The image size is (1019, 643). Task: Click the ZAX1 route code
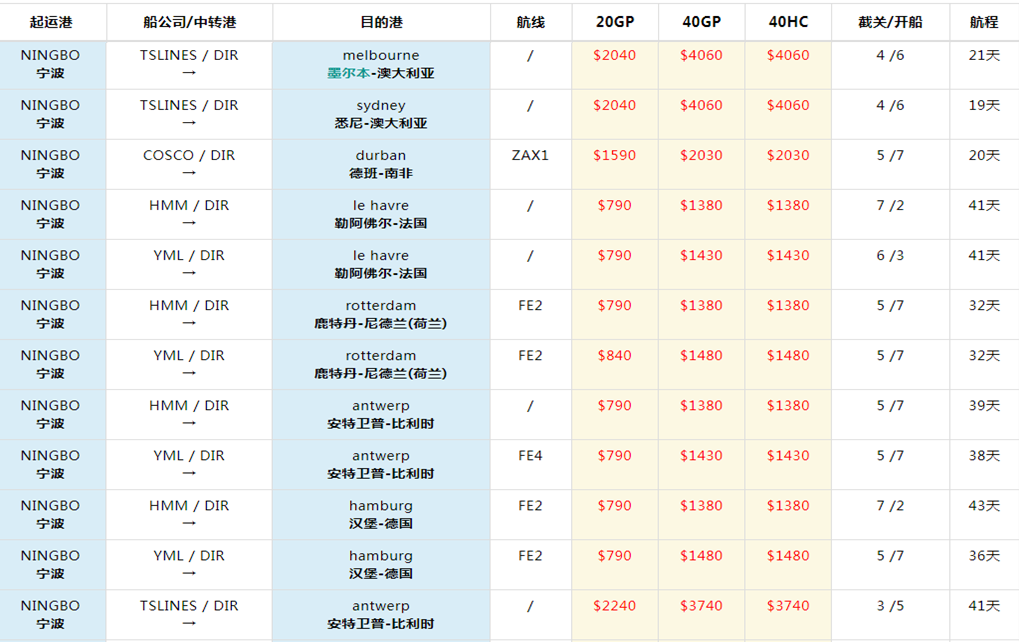pos(530,156)
